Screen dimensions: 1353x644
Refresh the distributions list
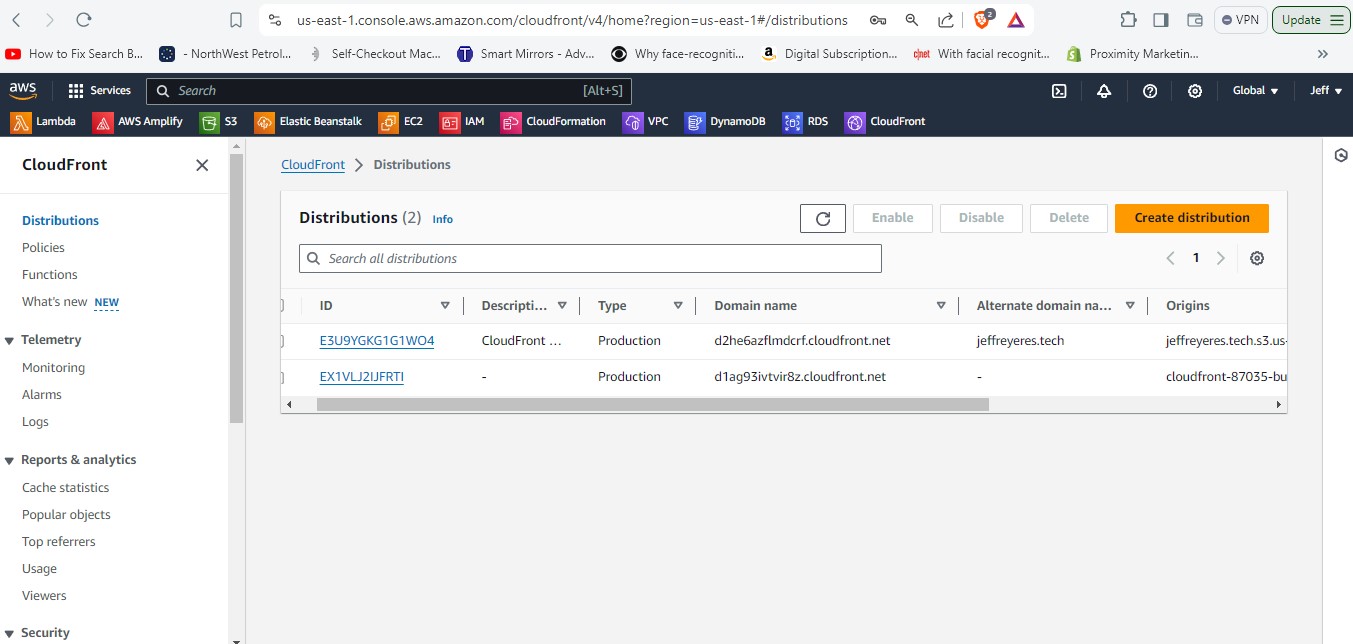pos(823,218)
